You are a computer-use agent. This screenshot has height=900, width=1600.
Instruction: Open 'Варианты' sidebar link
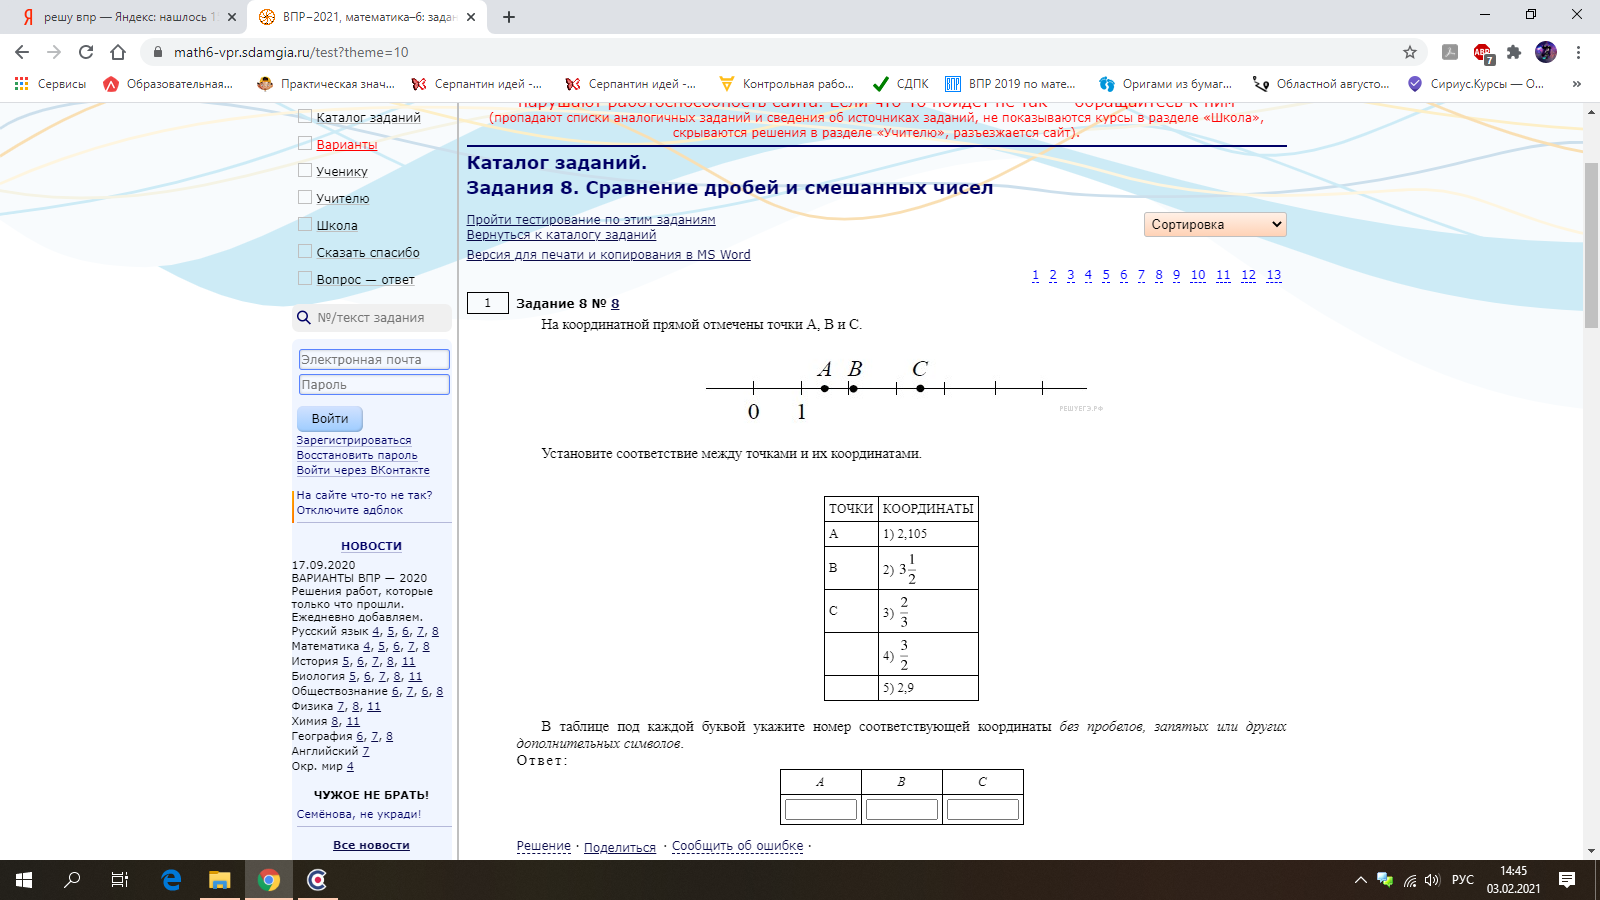[346, 144]
